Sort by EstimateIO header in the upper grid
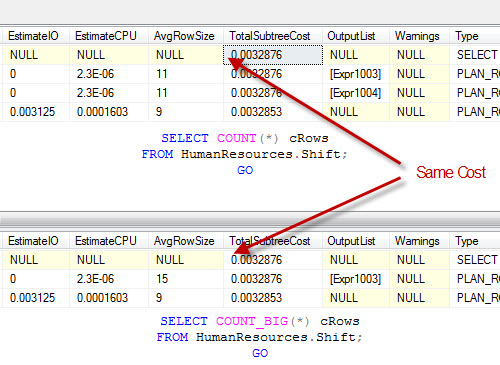Image resolution: width=500 pixels, height=365 pixels. pos(35,36)
